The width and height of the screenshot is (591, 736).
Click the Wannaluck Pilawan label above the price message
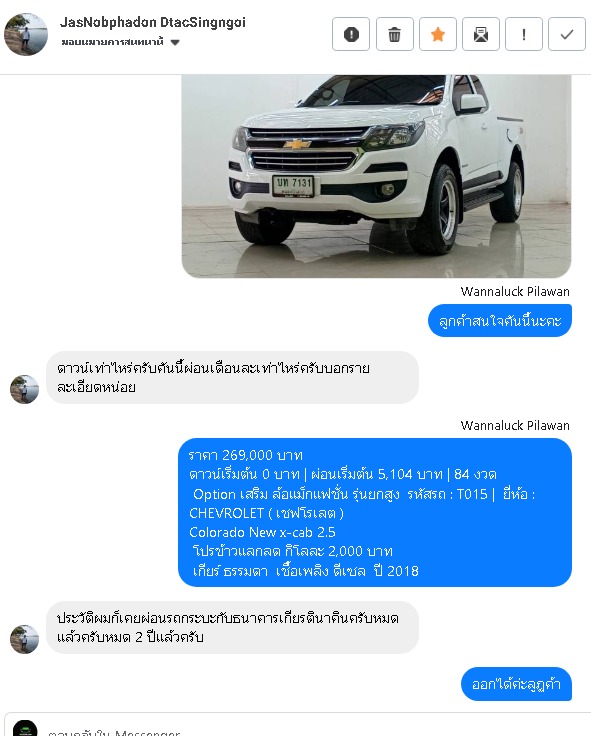[x=515, y=425]
